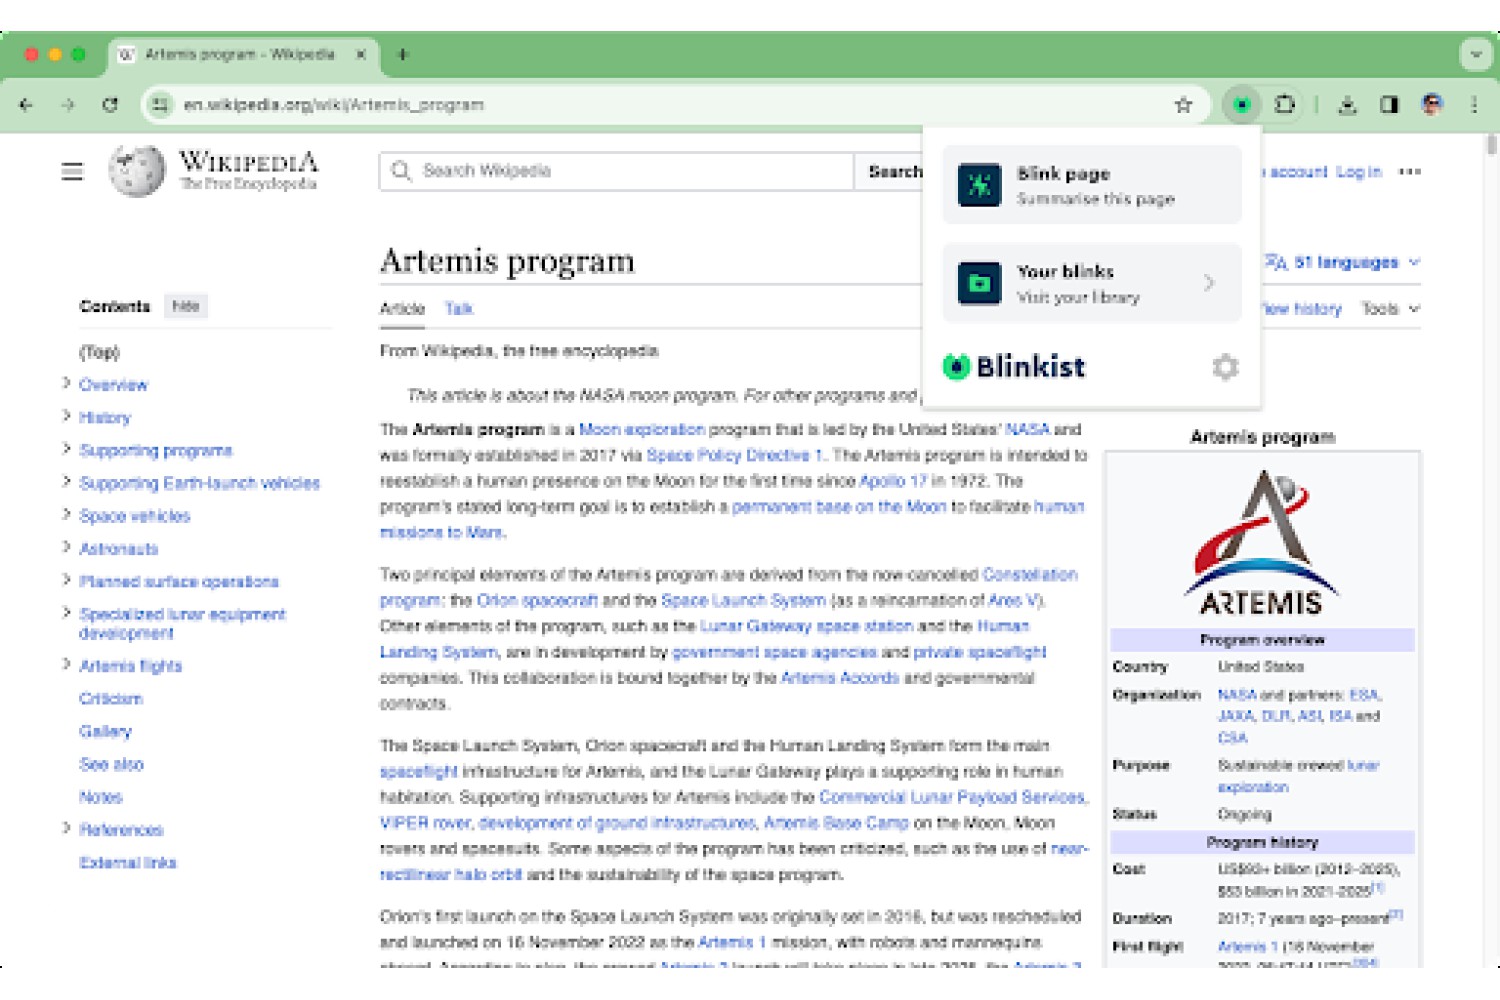Open the Artemis Accords link
Screen dimensions: 1500x1000
click(x=840, y=678)
